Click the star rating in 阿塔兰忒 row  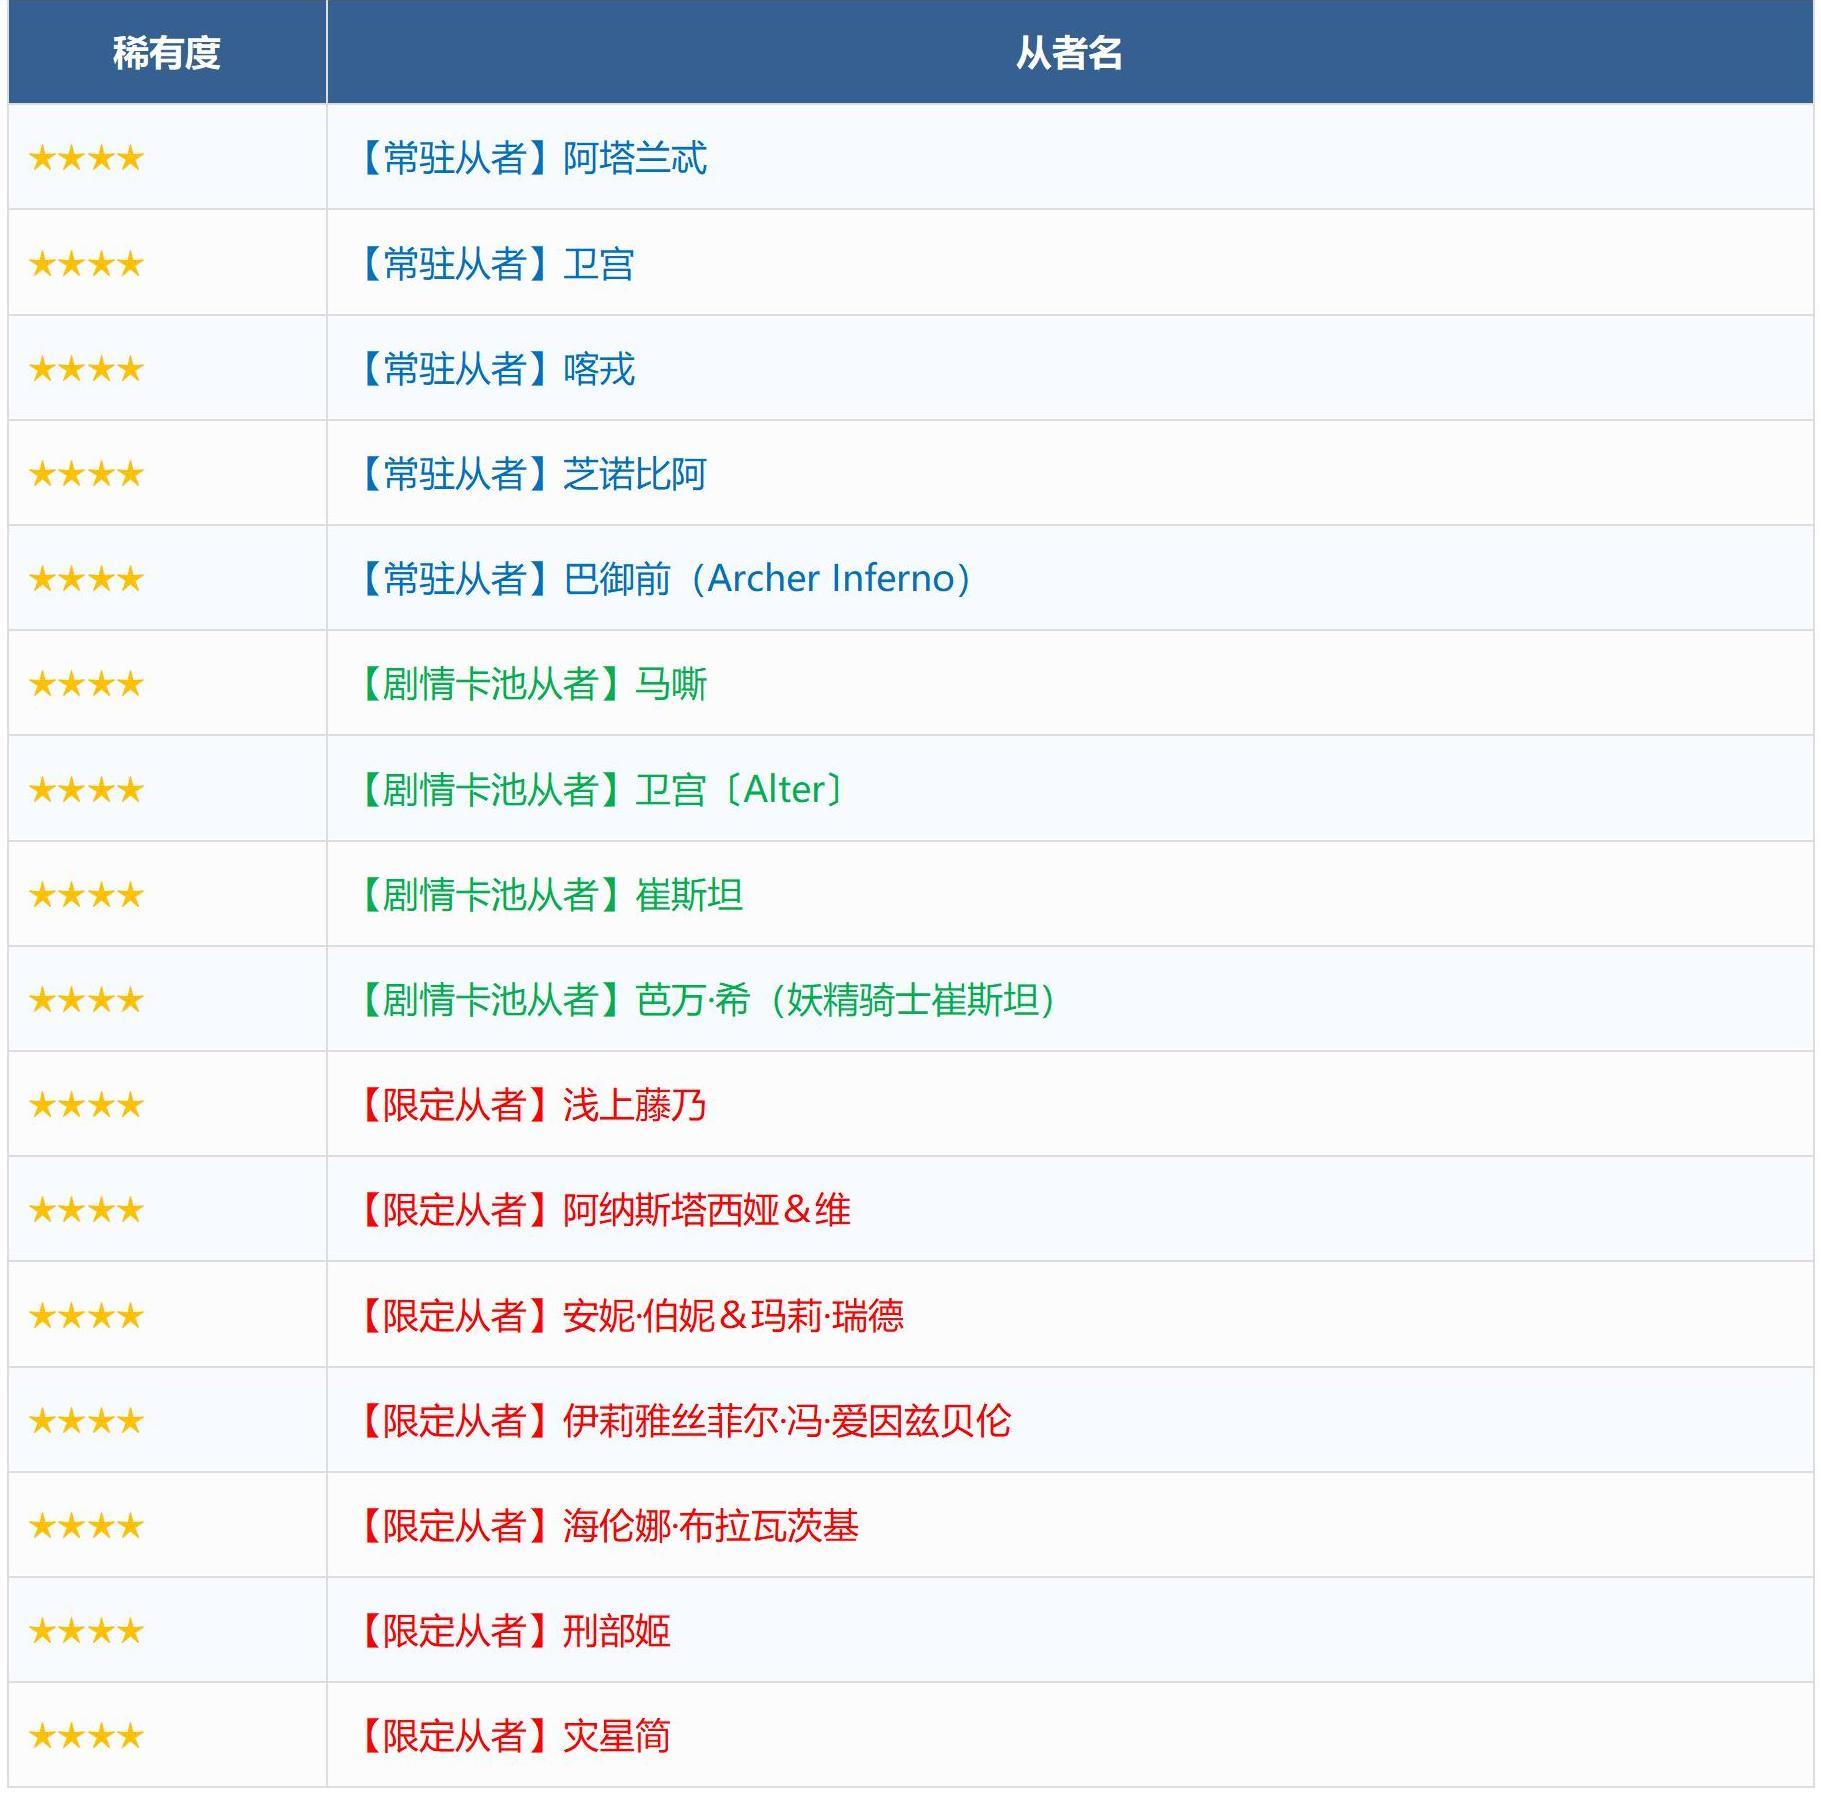click(x=87, y=158)
